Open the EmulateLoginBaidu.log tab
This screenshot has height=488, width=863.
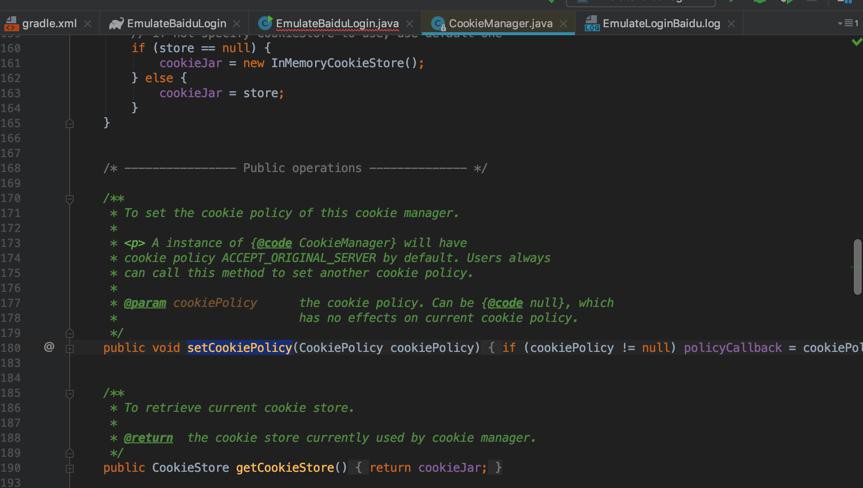click(x=661, y=24)
